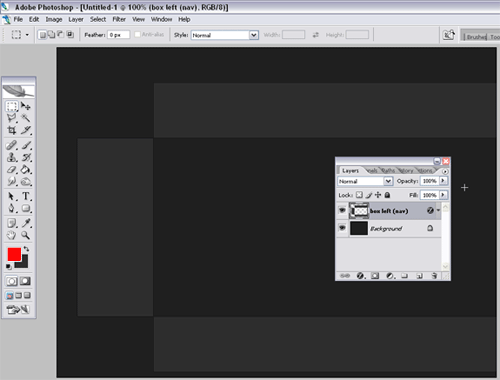Open the tool preset picker arrow

coord(27,35)
